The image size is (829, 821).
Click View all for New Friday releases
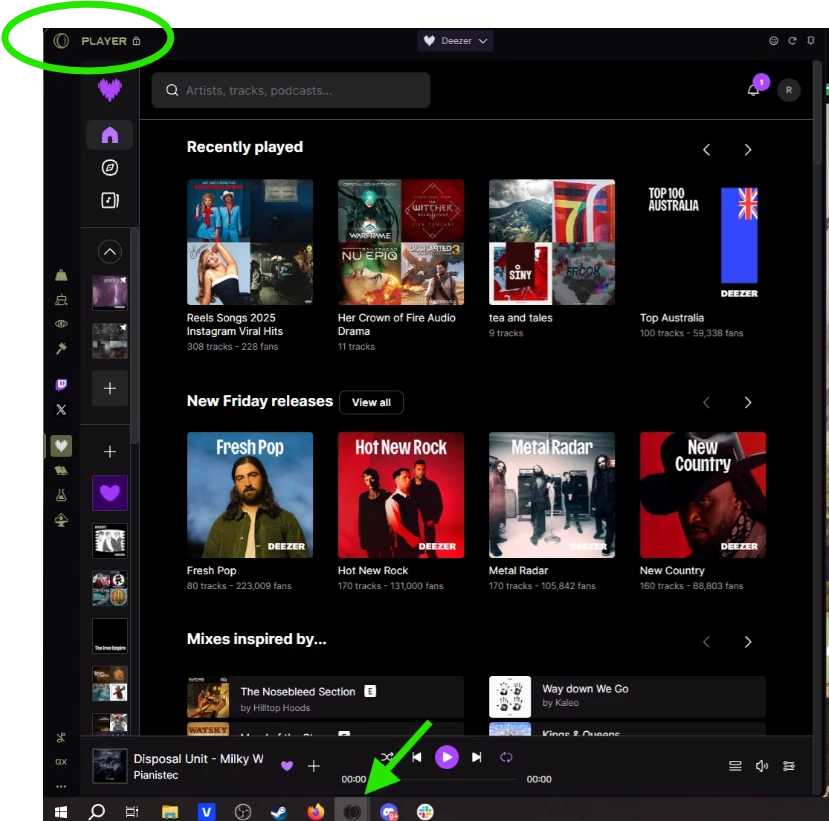371,402
